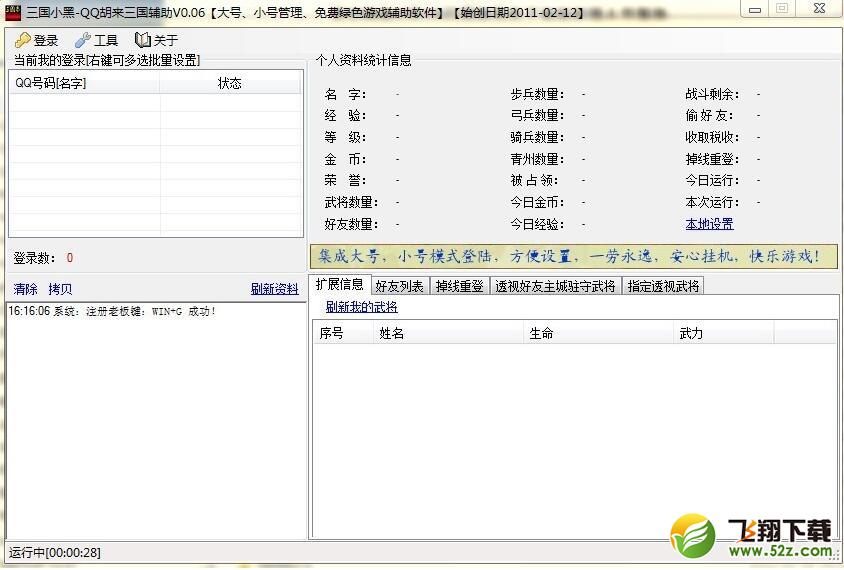
Task: Click the 弓兵数量 label
Action: pyautogui.click(x=537, y=116)
